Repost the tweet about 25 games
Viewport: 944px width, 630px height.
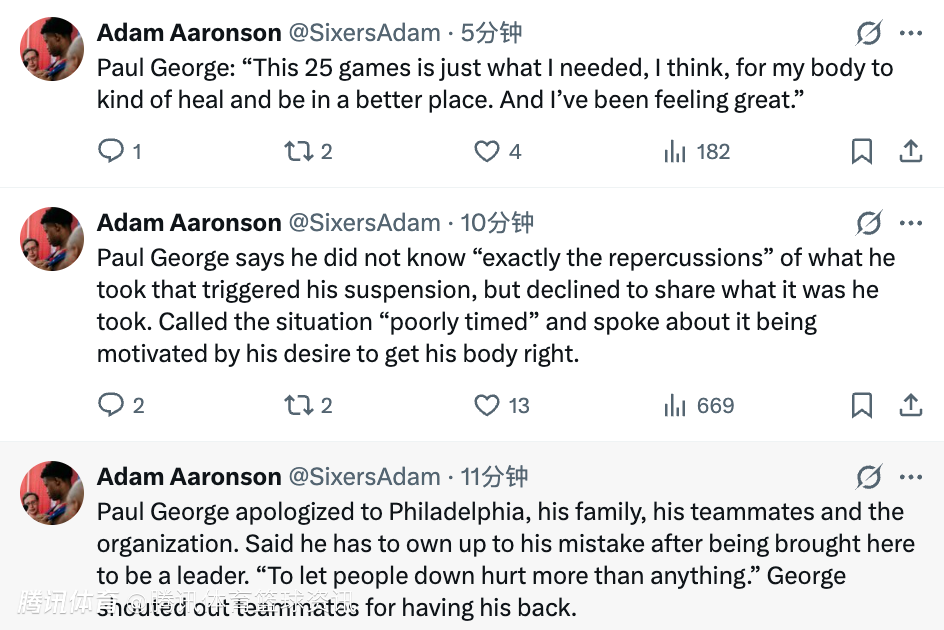297,152
